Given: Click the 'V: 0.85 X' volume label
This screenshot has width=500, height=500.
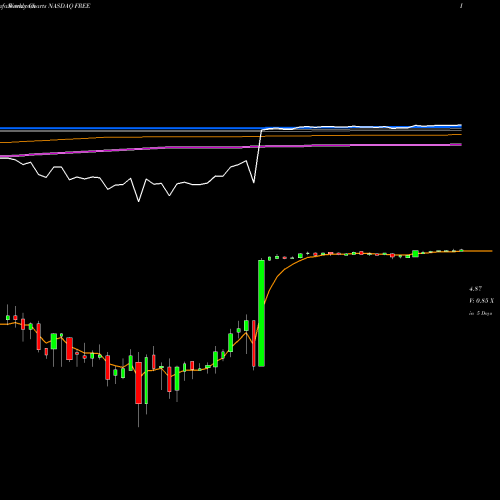Looking at the screenshot, I should click(481, 301).
